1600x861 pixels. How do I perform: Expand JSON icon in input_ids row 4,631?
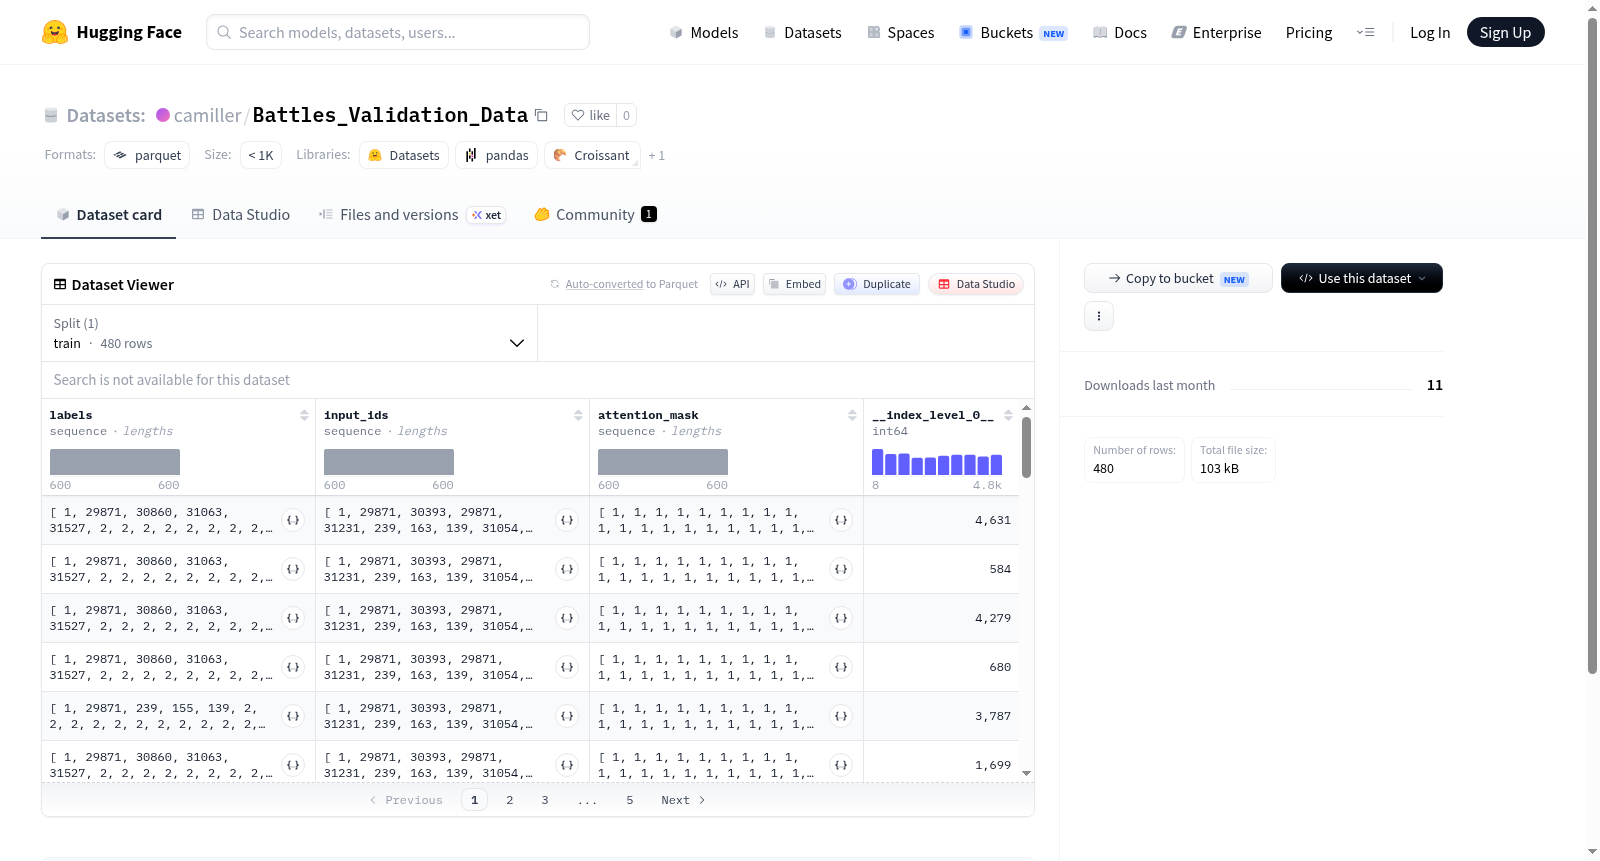[x=567, y=520]
